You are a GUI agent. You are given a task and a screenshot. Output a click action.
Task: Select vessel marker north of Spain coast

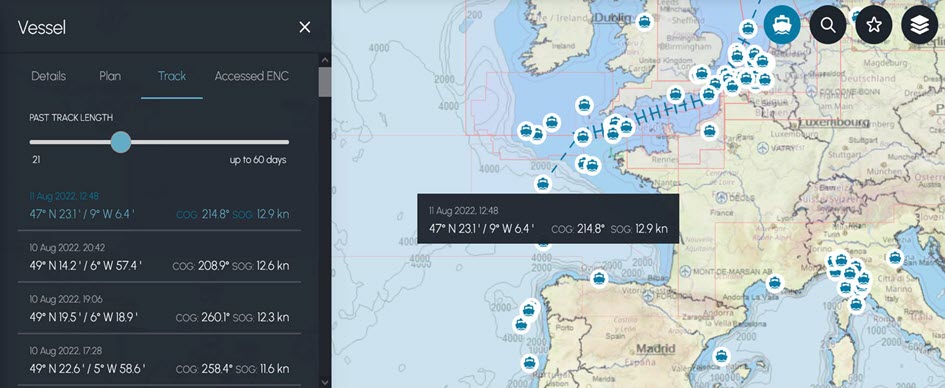(598, 278)
